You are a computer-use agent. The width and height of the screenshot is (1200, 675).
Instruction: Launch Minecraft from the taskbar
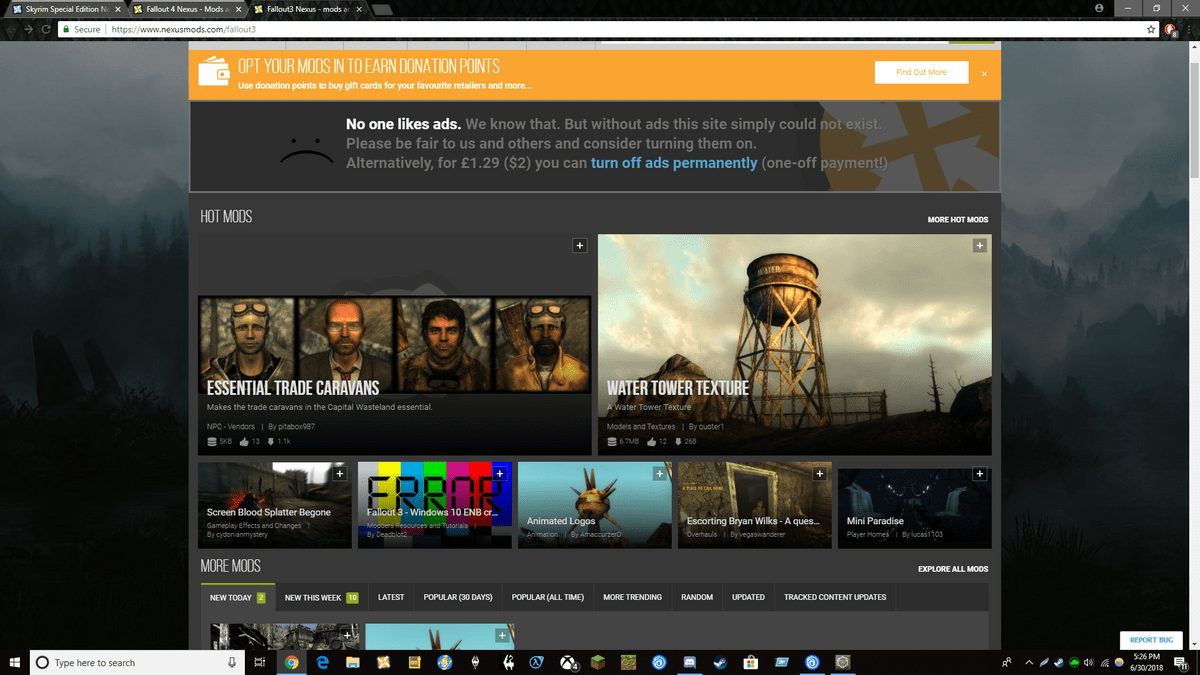(599, 662)
